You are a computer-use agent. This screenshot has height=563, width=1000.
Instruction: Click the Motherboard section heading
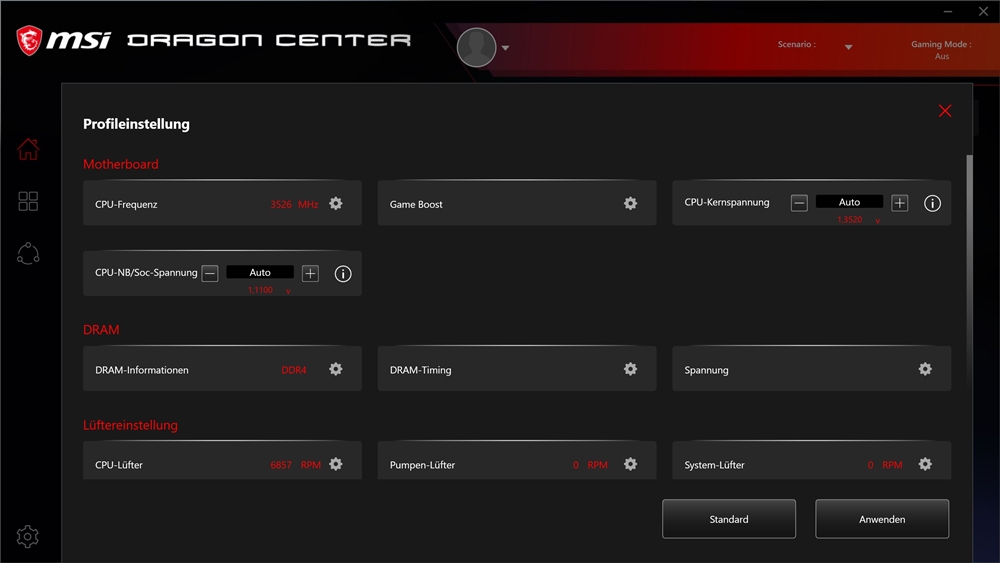(121, 164)
